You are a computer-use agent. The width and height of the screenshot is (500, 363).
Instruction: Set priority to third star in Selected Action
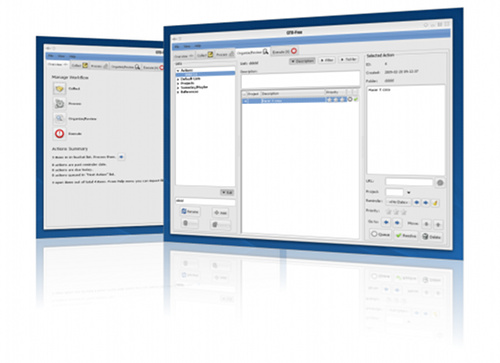(x=404, y=212)
